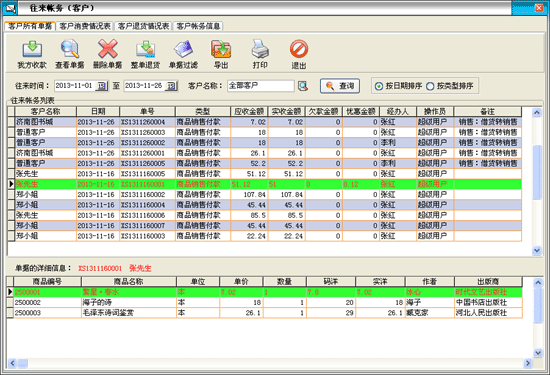Image resolution: width=550 pixels, height=375 pixels.
Task: Click the 查询 search button
Action: coord(340,86)
